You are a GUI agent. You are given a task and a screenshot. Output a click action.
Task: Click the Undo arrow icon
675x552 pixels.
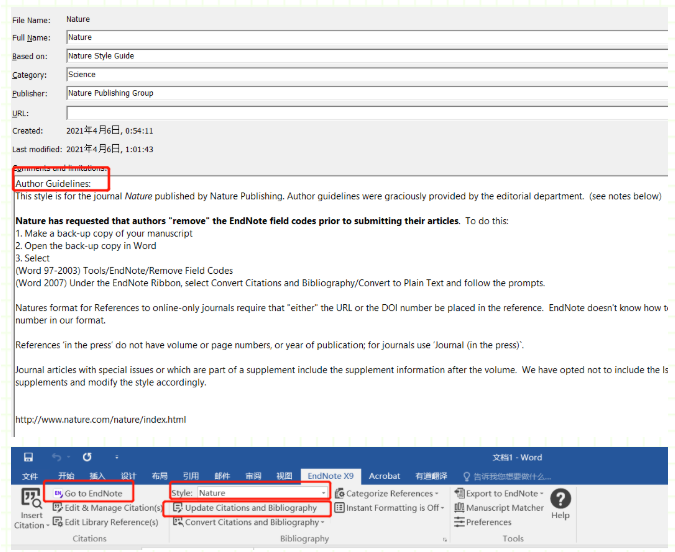click(56, 457)
